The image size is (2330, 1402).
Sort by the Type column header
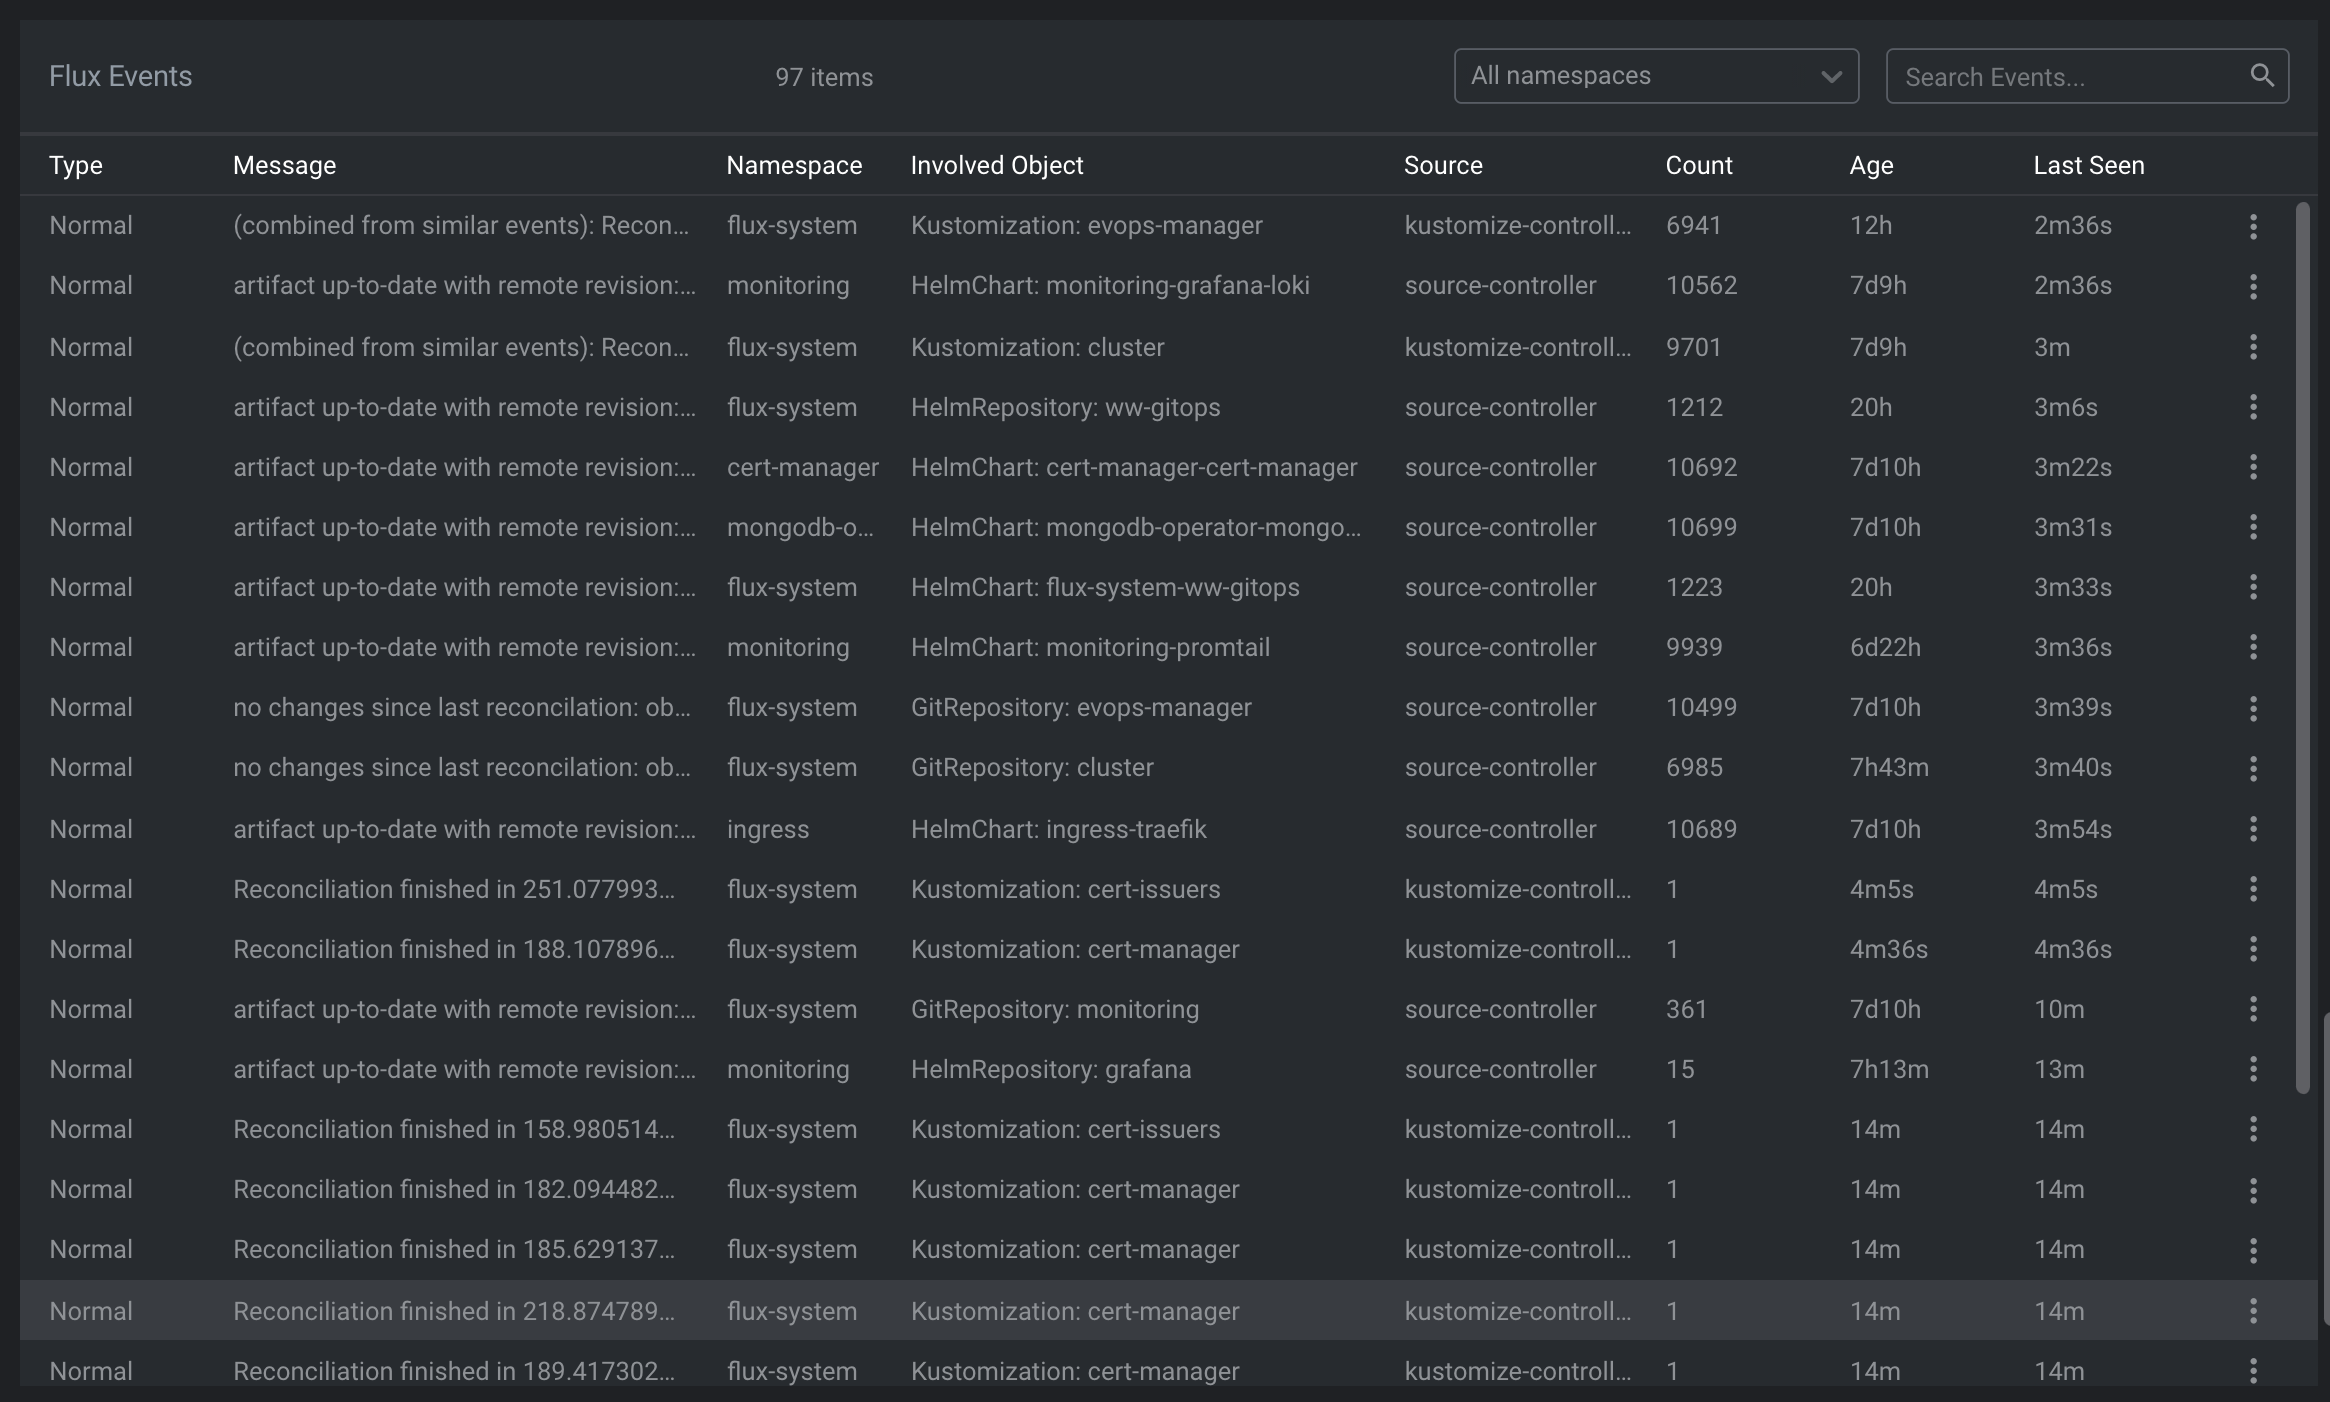76,165
